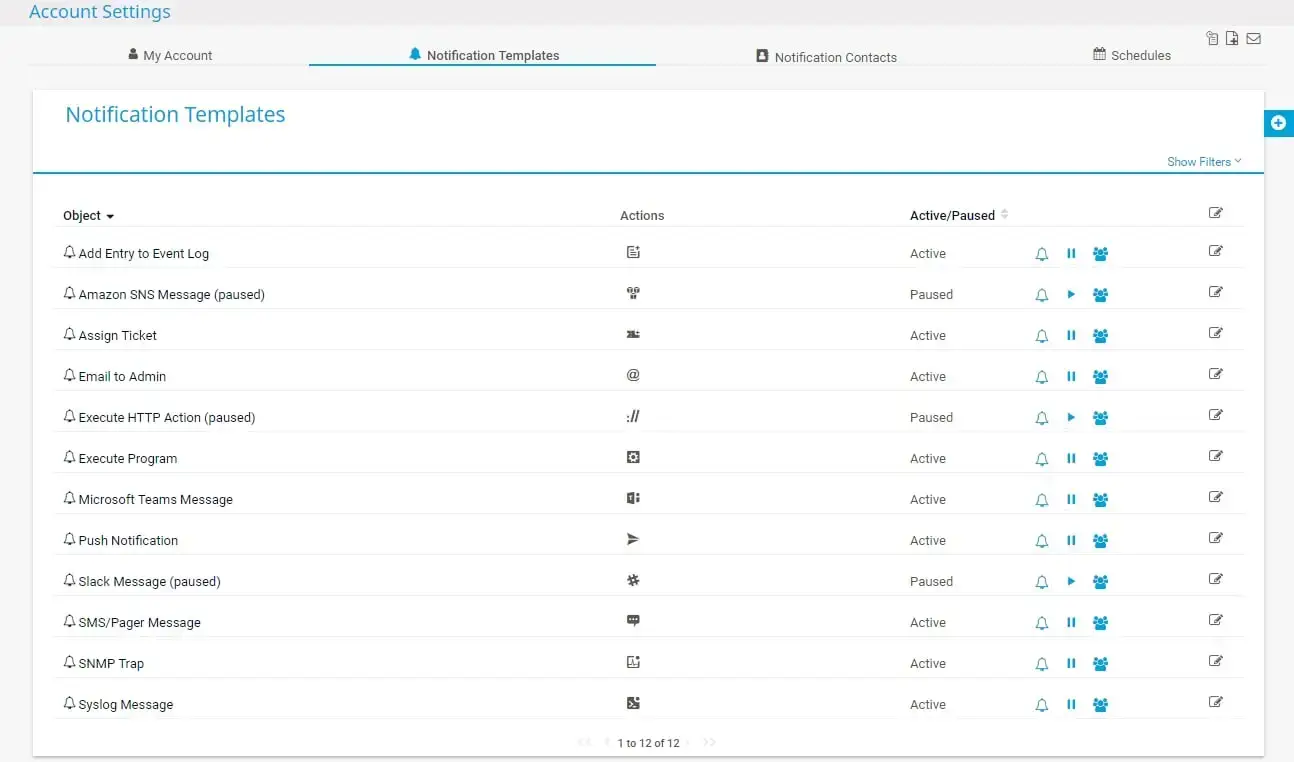Click the @ icon in the Email to Admin row

[x=633, y=376]
